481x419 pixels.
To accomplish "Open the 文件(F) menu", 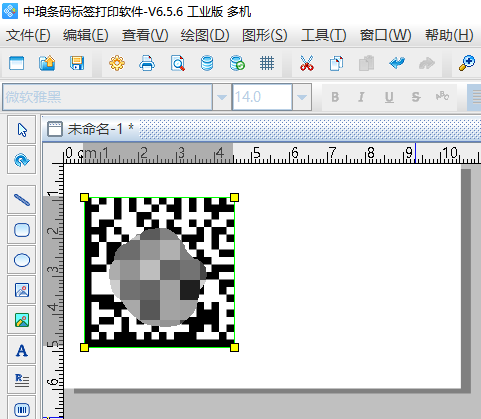I will point(28,35).
